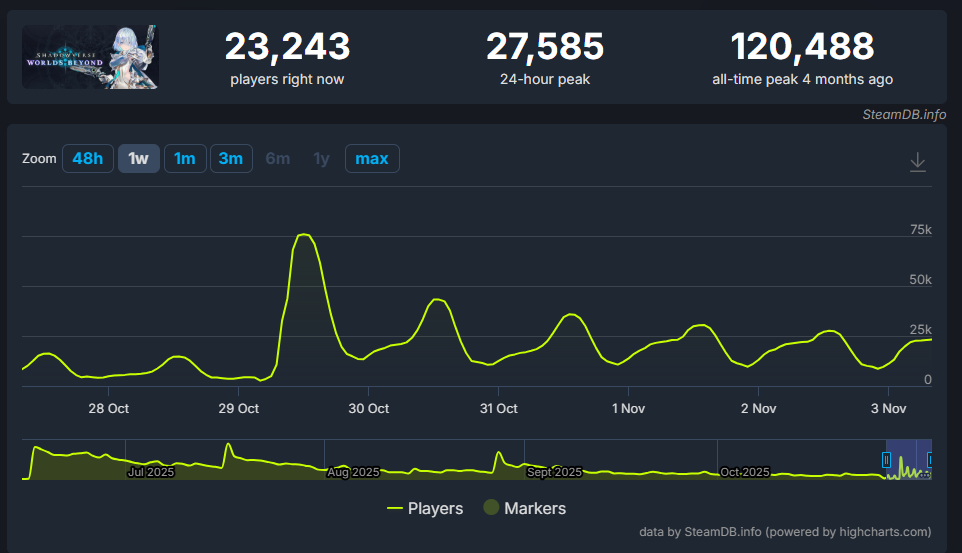
Task: Open Shadowverse Worlds Beyond game thumbnail
Action: coord(90,56)
